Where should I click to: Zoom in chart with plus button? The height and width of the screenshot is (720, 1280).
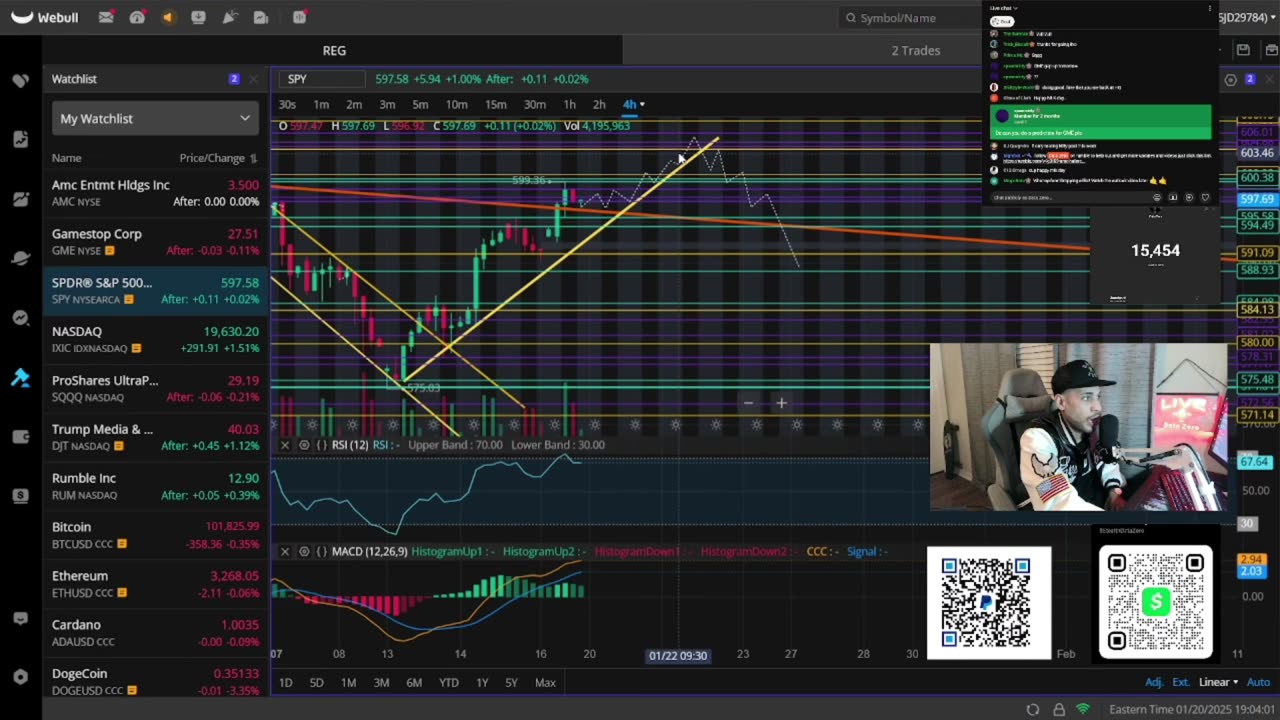(781, 403)
